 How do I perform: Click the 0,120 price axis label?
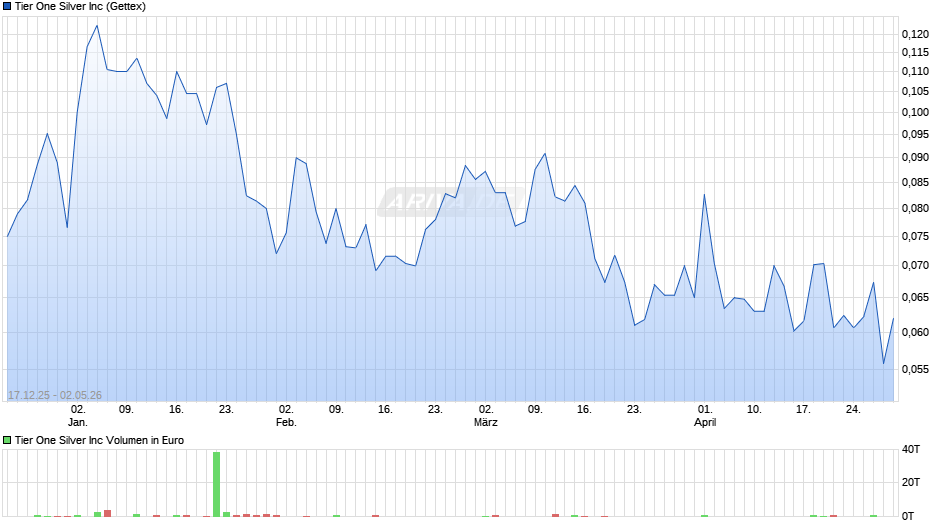[x=915, y=35]
